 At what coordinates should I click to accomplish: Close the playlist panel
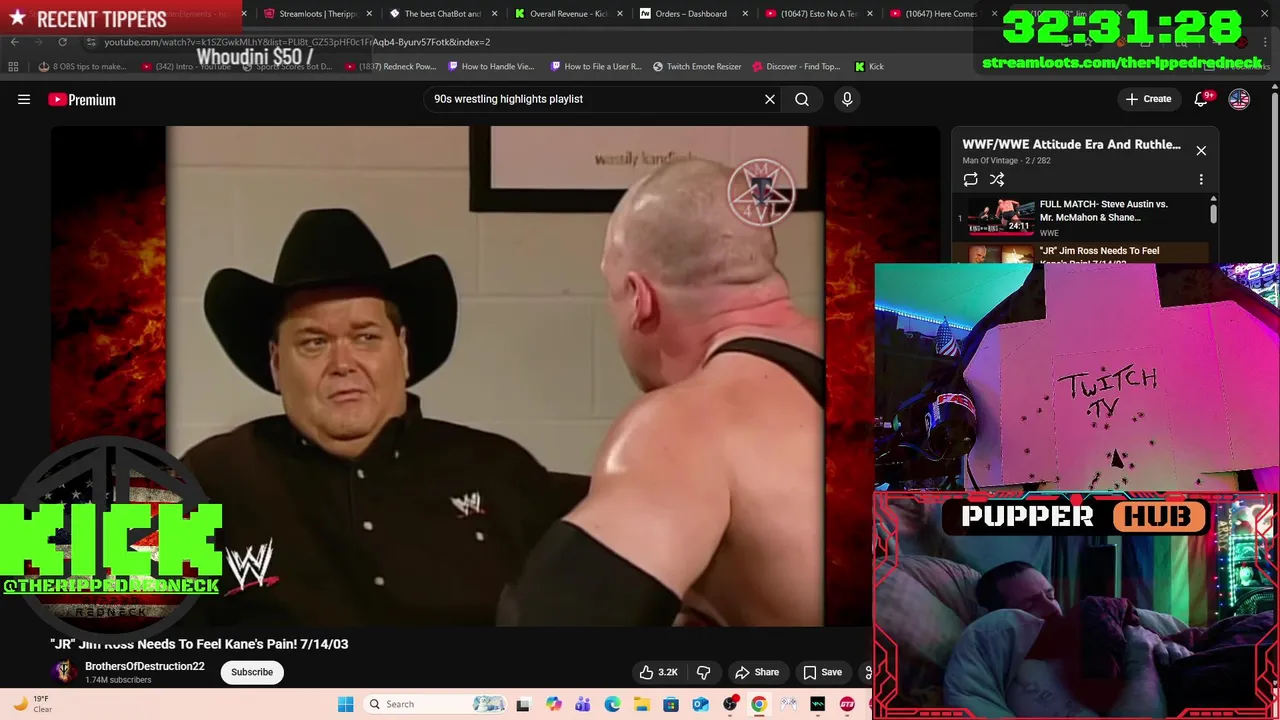1201,150
